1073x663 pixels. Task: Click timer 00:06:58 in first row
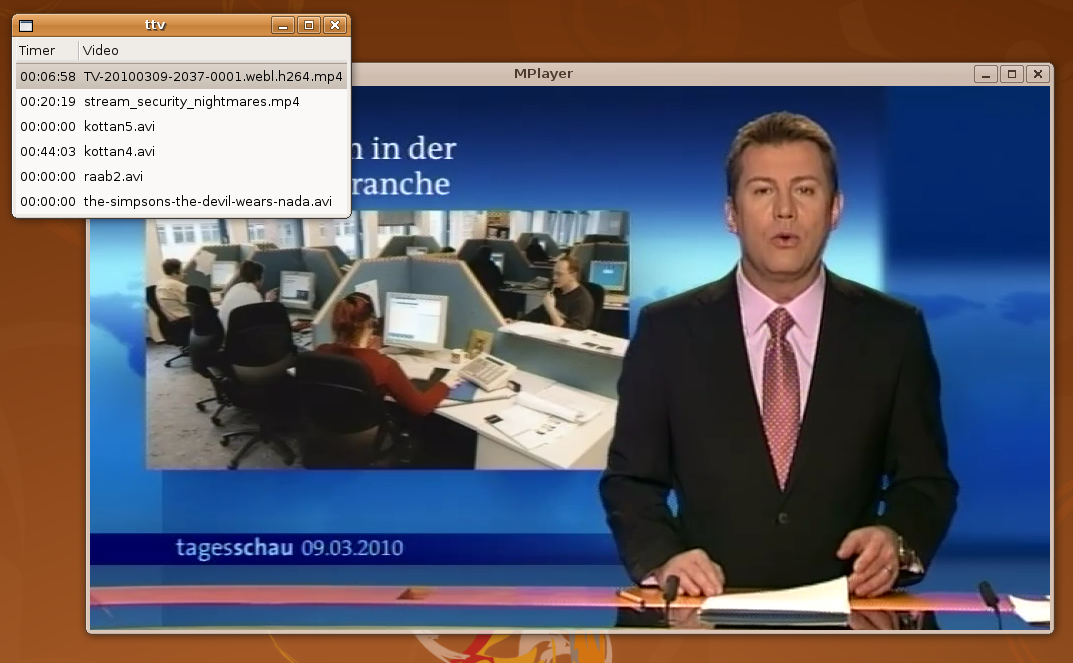[48, 77]
